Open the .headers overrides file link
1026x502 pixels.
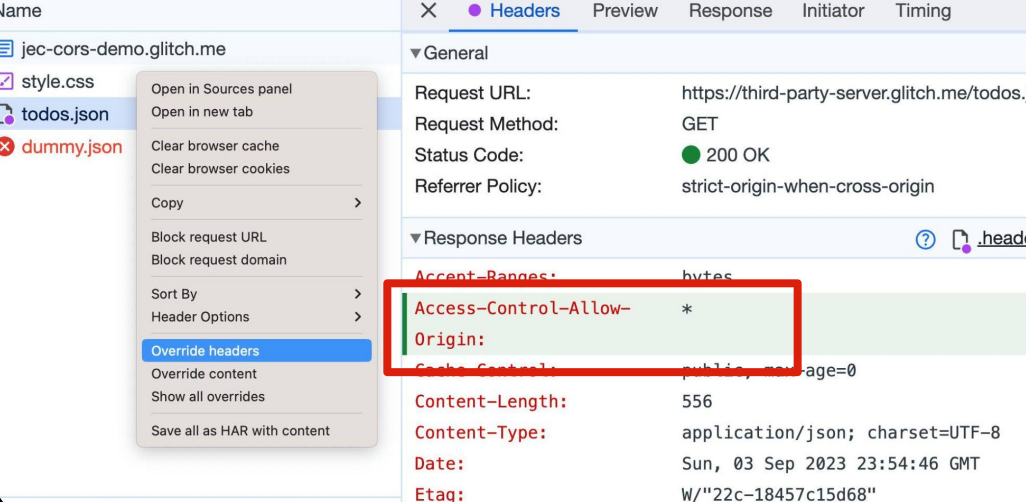pyautogui.click(x=1001, y=239)
